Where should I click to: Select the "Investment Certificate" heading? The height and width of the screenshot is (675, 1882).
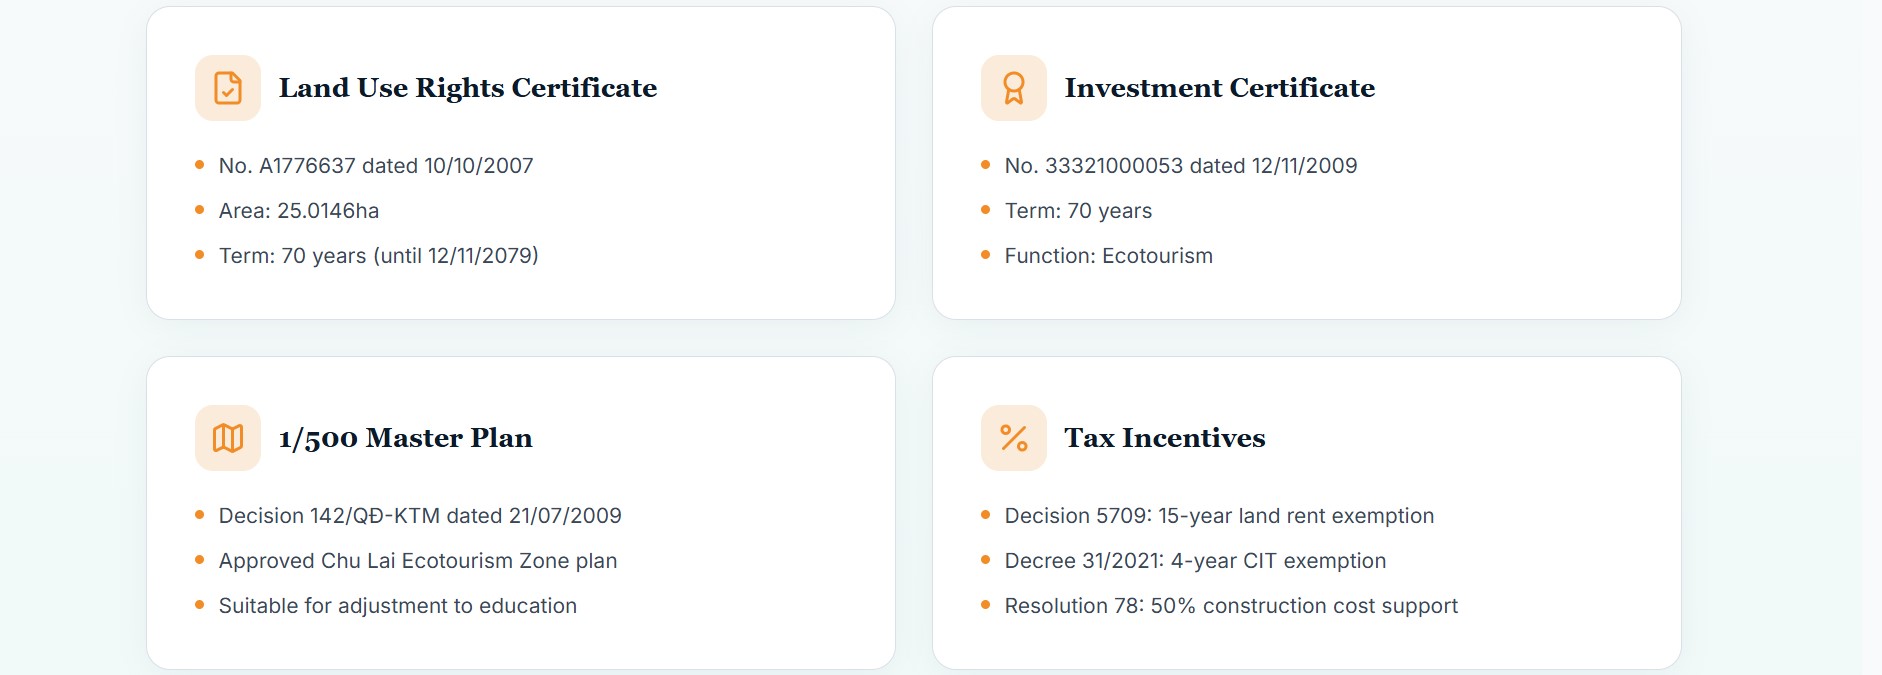pyautogui.click(x=1219, y=88)
